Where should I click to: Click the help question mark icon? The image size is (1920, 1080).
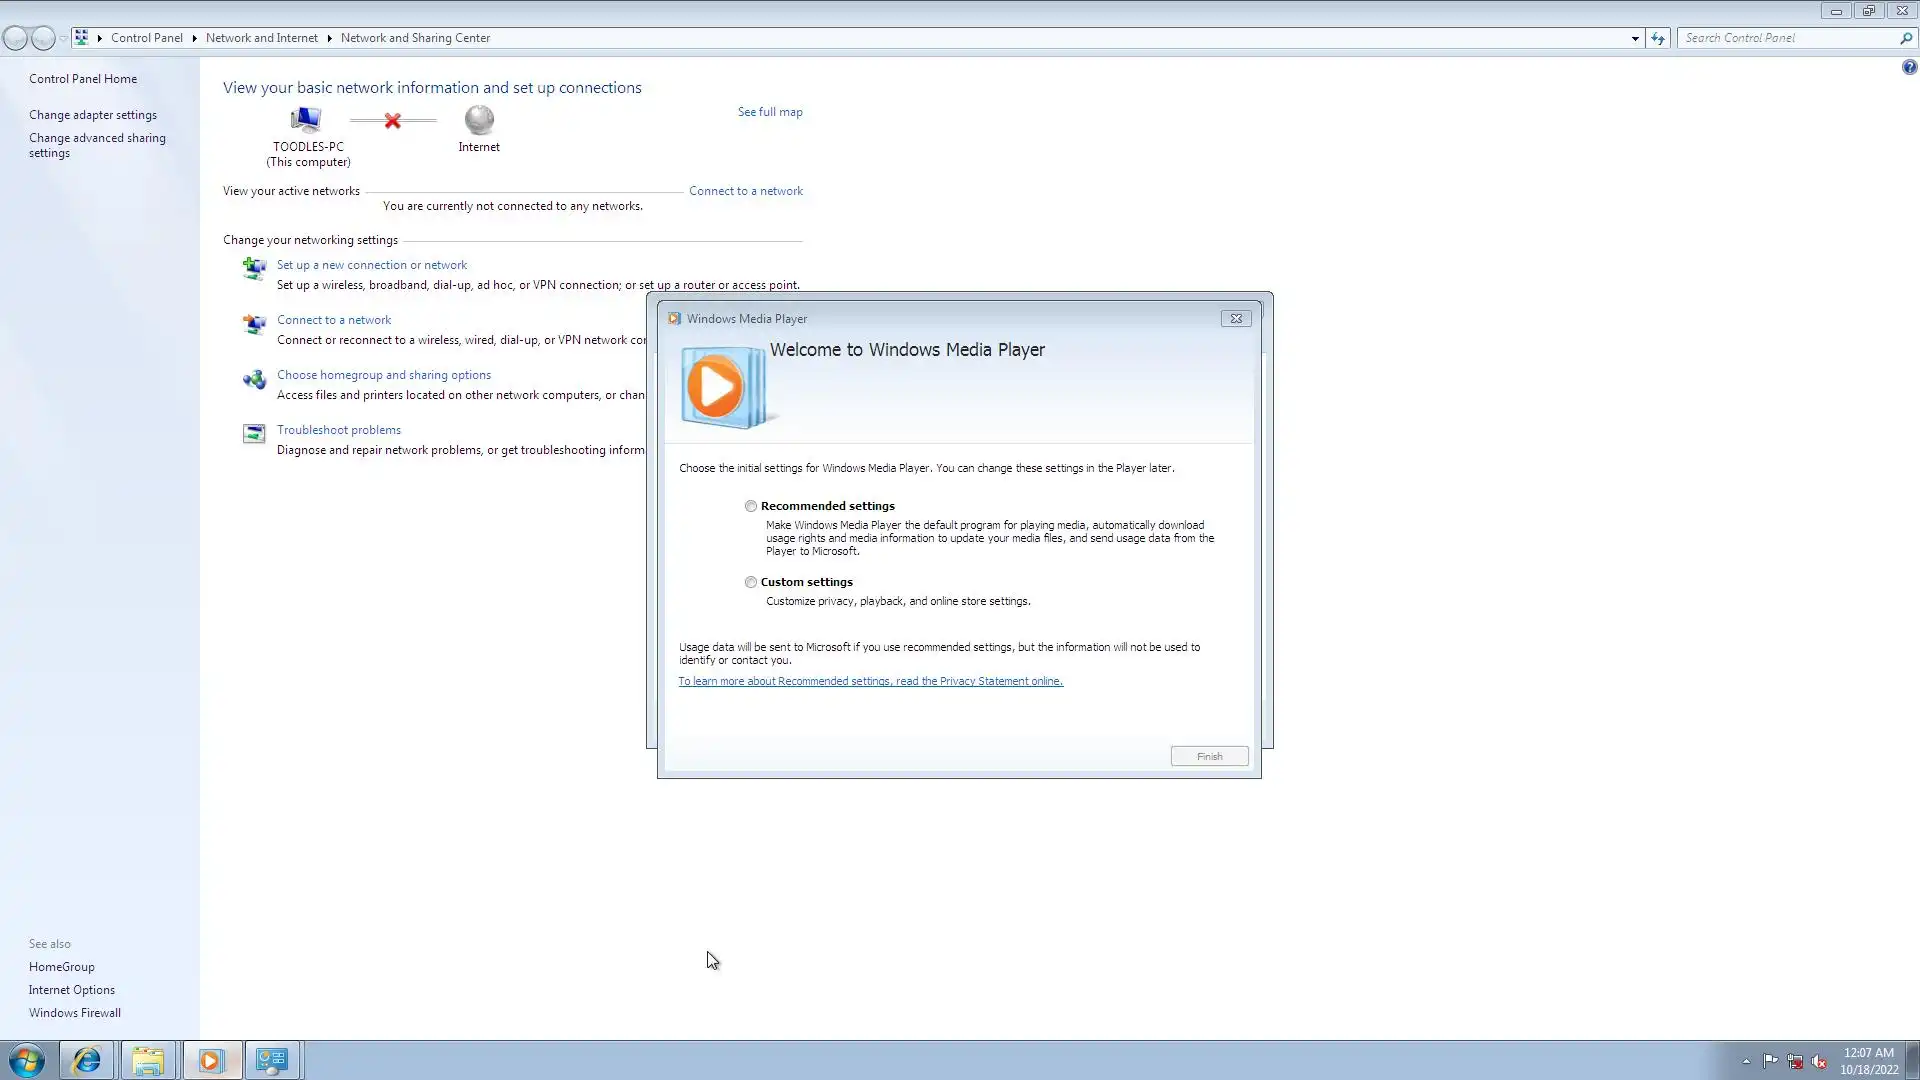1909,67
